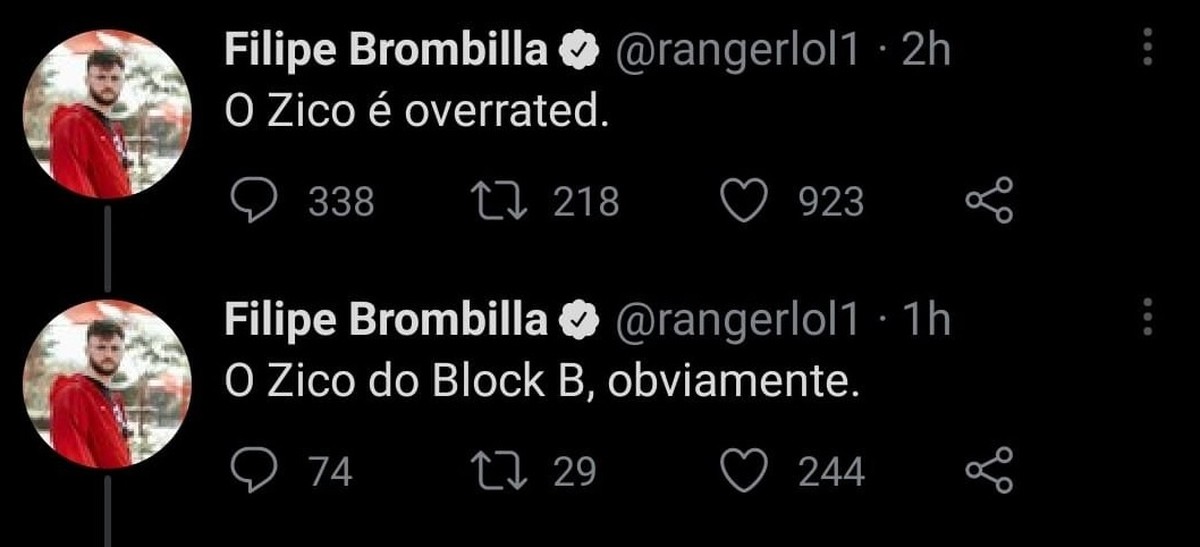Open the "O Zico do Block B, obviamente." text
The height and width of the screenshot is (547, 1200).
coord(542,383)
